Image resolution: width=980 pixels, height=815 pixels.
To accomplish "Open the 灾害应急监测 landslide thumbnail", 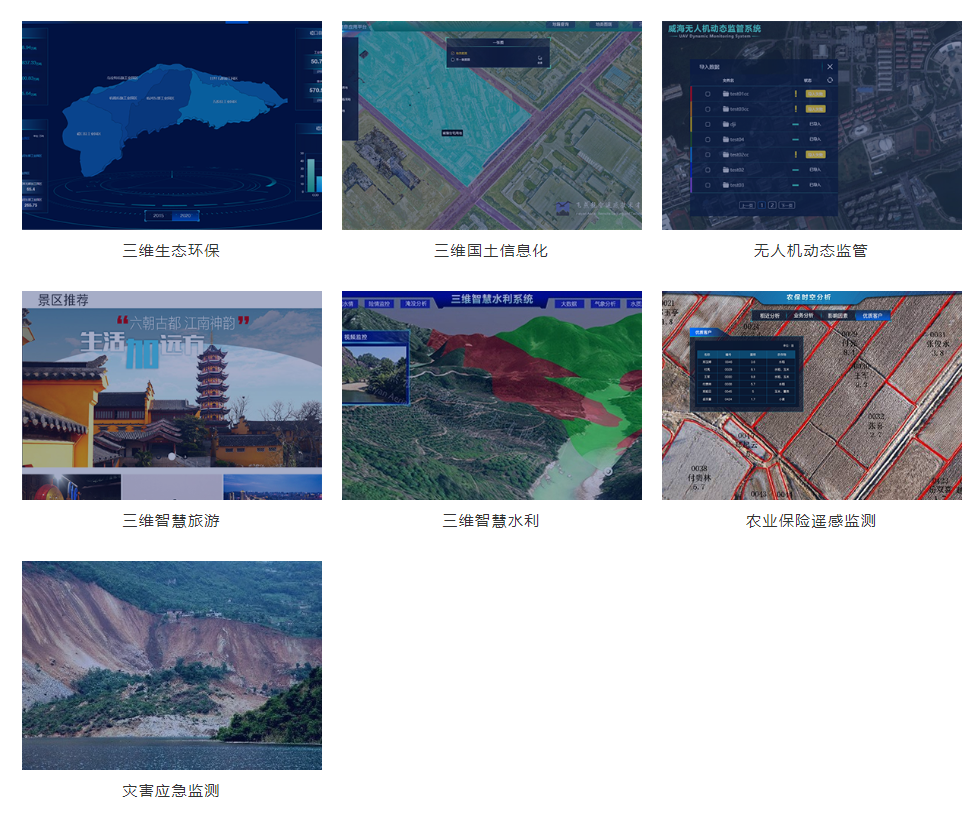I will (172, 665).
